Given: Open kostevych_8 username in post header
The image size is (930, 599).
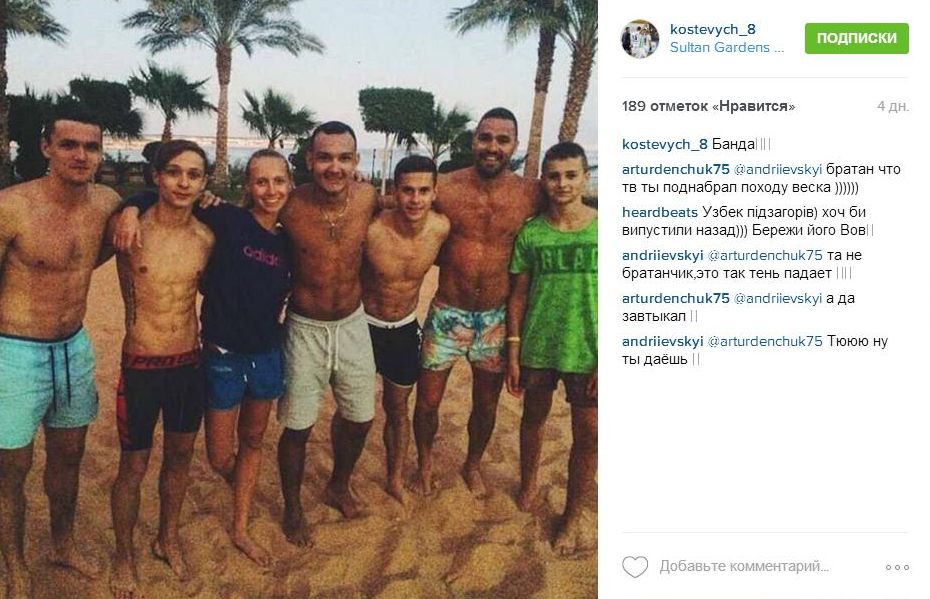Looking at the screenshot, I should click(712, 29).
